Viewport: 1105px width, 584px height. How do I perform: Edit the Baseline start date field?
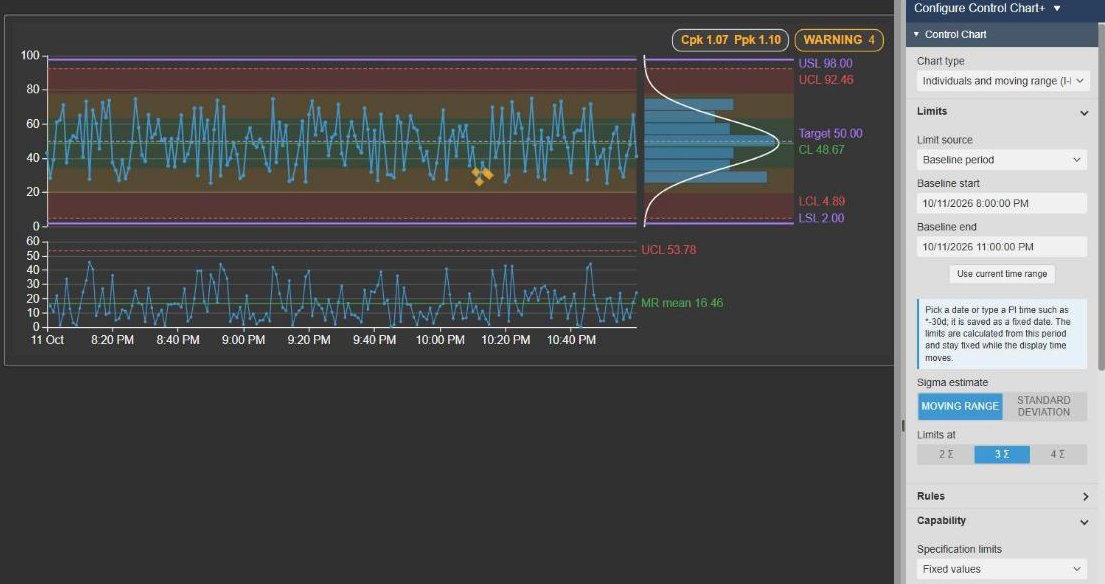(1001, 204)
